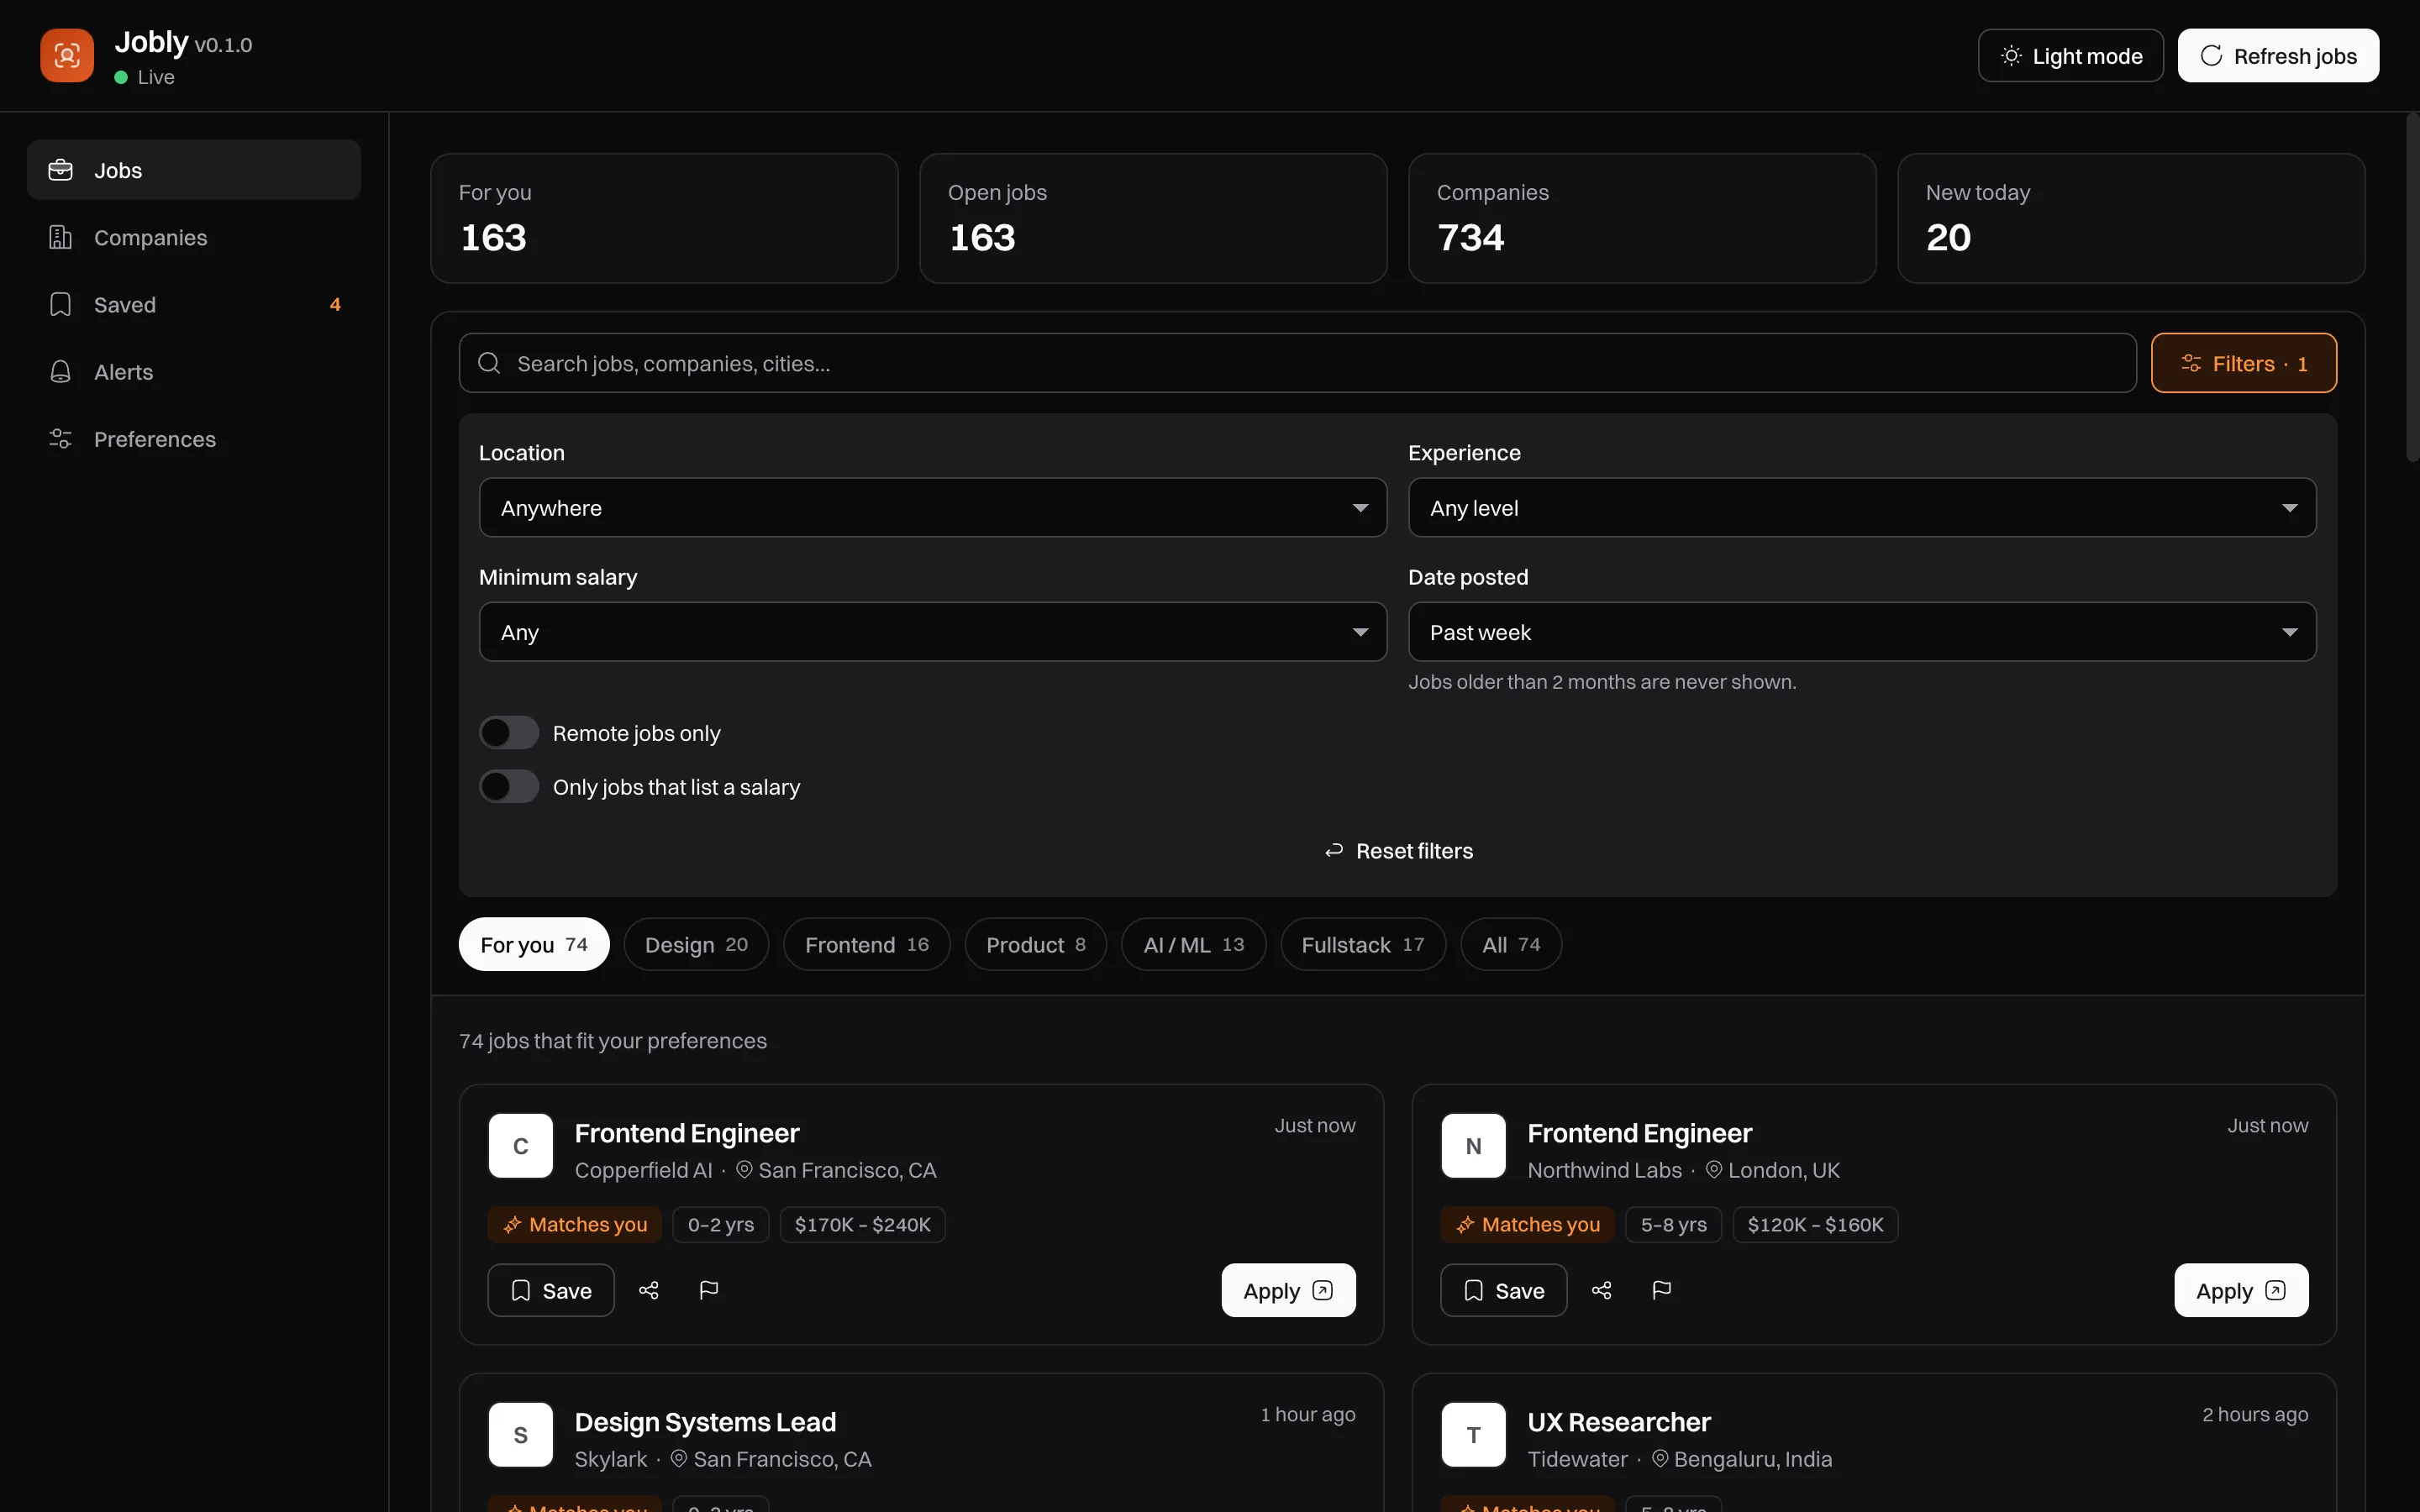Screen dimensions: 2420x1512
Task: Click the green Live status dot
Action: pyautogui.click(x=121, y=77)
